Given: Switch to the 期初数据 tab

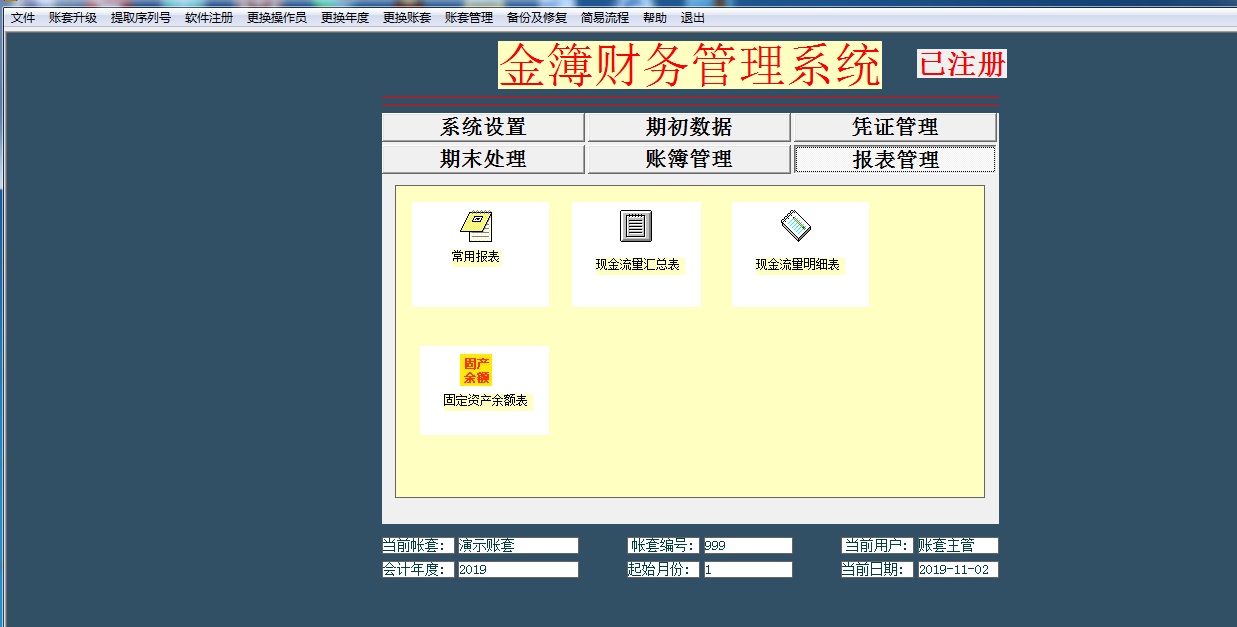Looking at the screenshot, I should click(x=689, y=128).
